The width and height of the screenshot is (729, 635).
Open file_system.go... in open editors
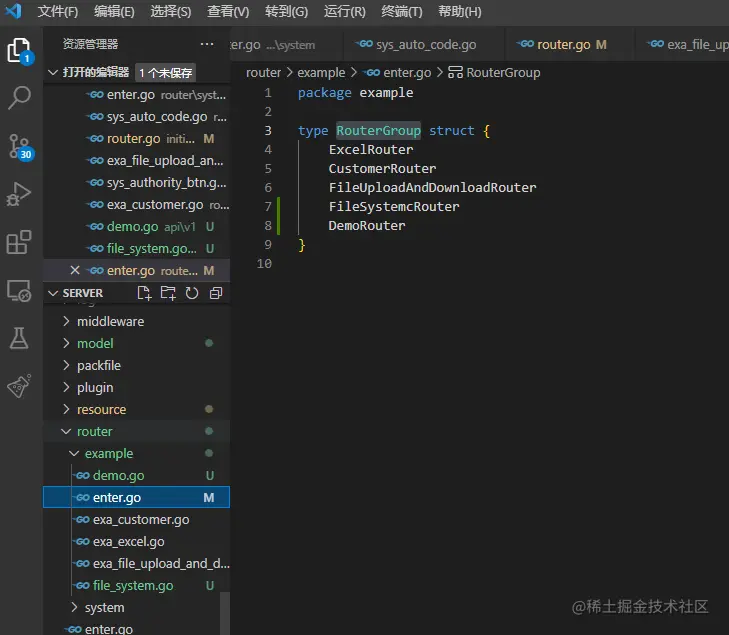[137, 249]
